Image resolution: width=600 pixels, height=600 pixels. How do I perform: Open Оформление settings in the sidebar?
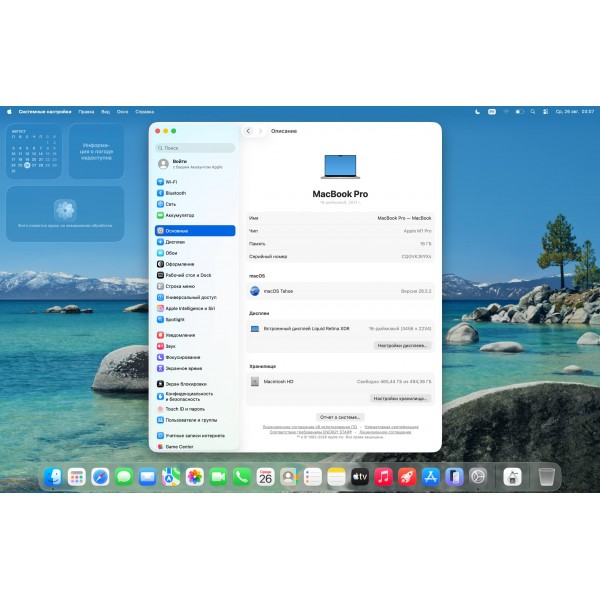pos(195,264)
